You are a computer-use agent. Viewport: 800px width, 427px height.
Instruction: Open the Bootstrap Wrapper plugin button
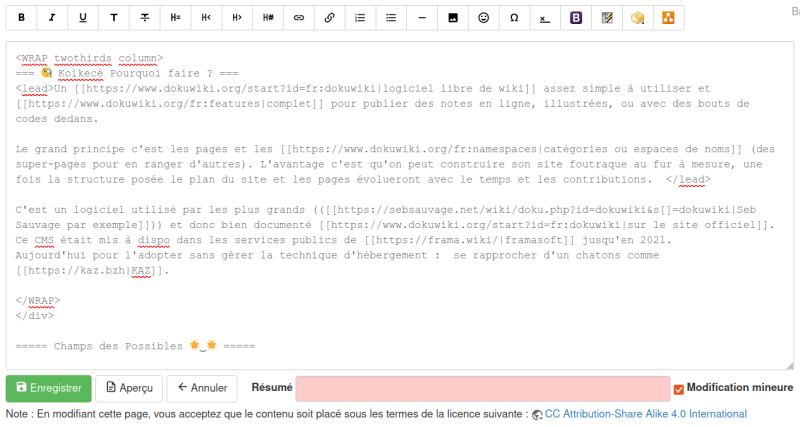pos(576,18)
